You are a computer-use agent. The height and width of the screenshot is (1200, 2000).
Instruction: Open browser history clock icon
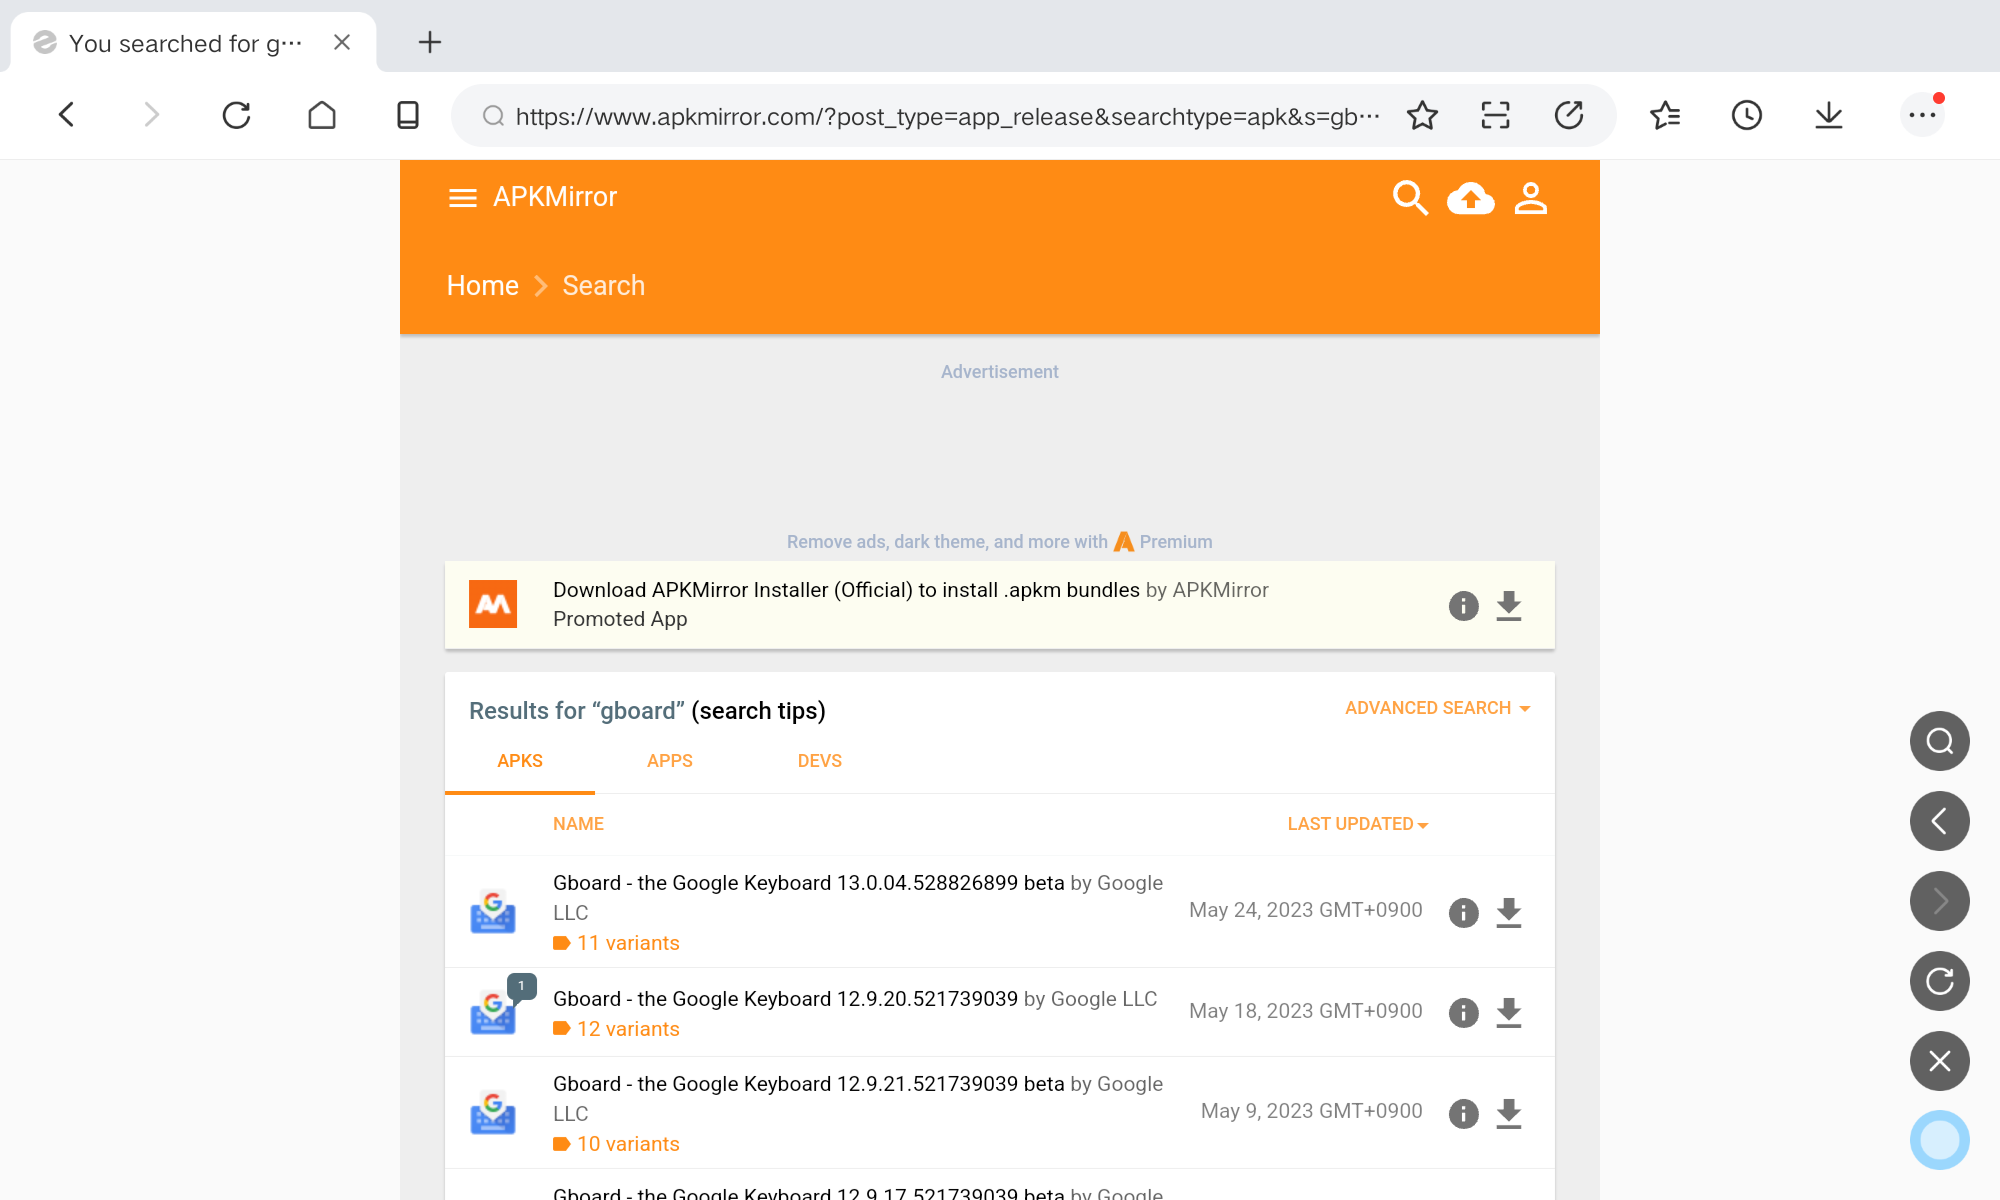pyautogui.click(x=1746, y=116)
